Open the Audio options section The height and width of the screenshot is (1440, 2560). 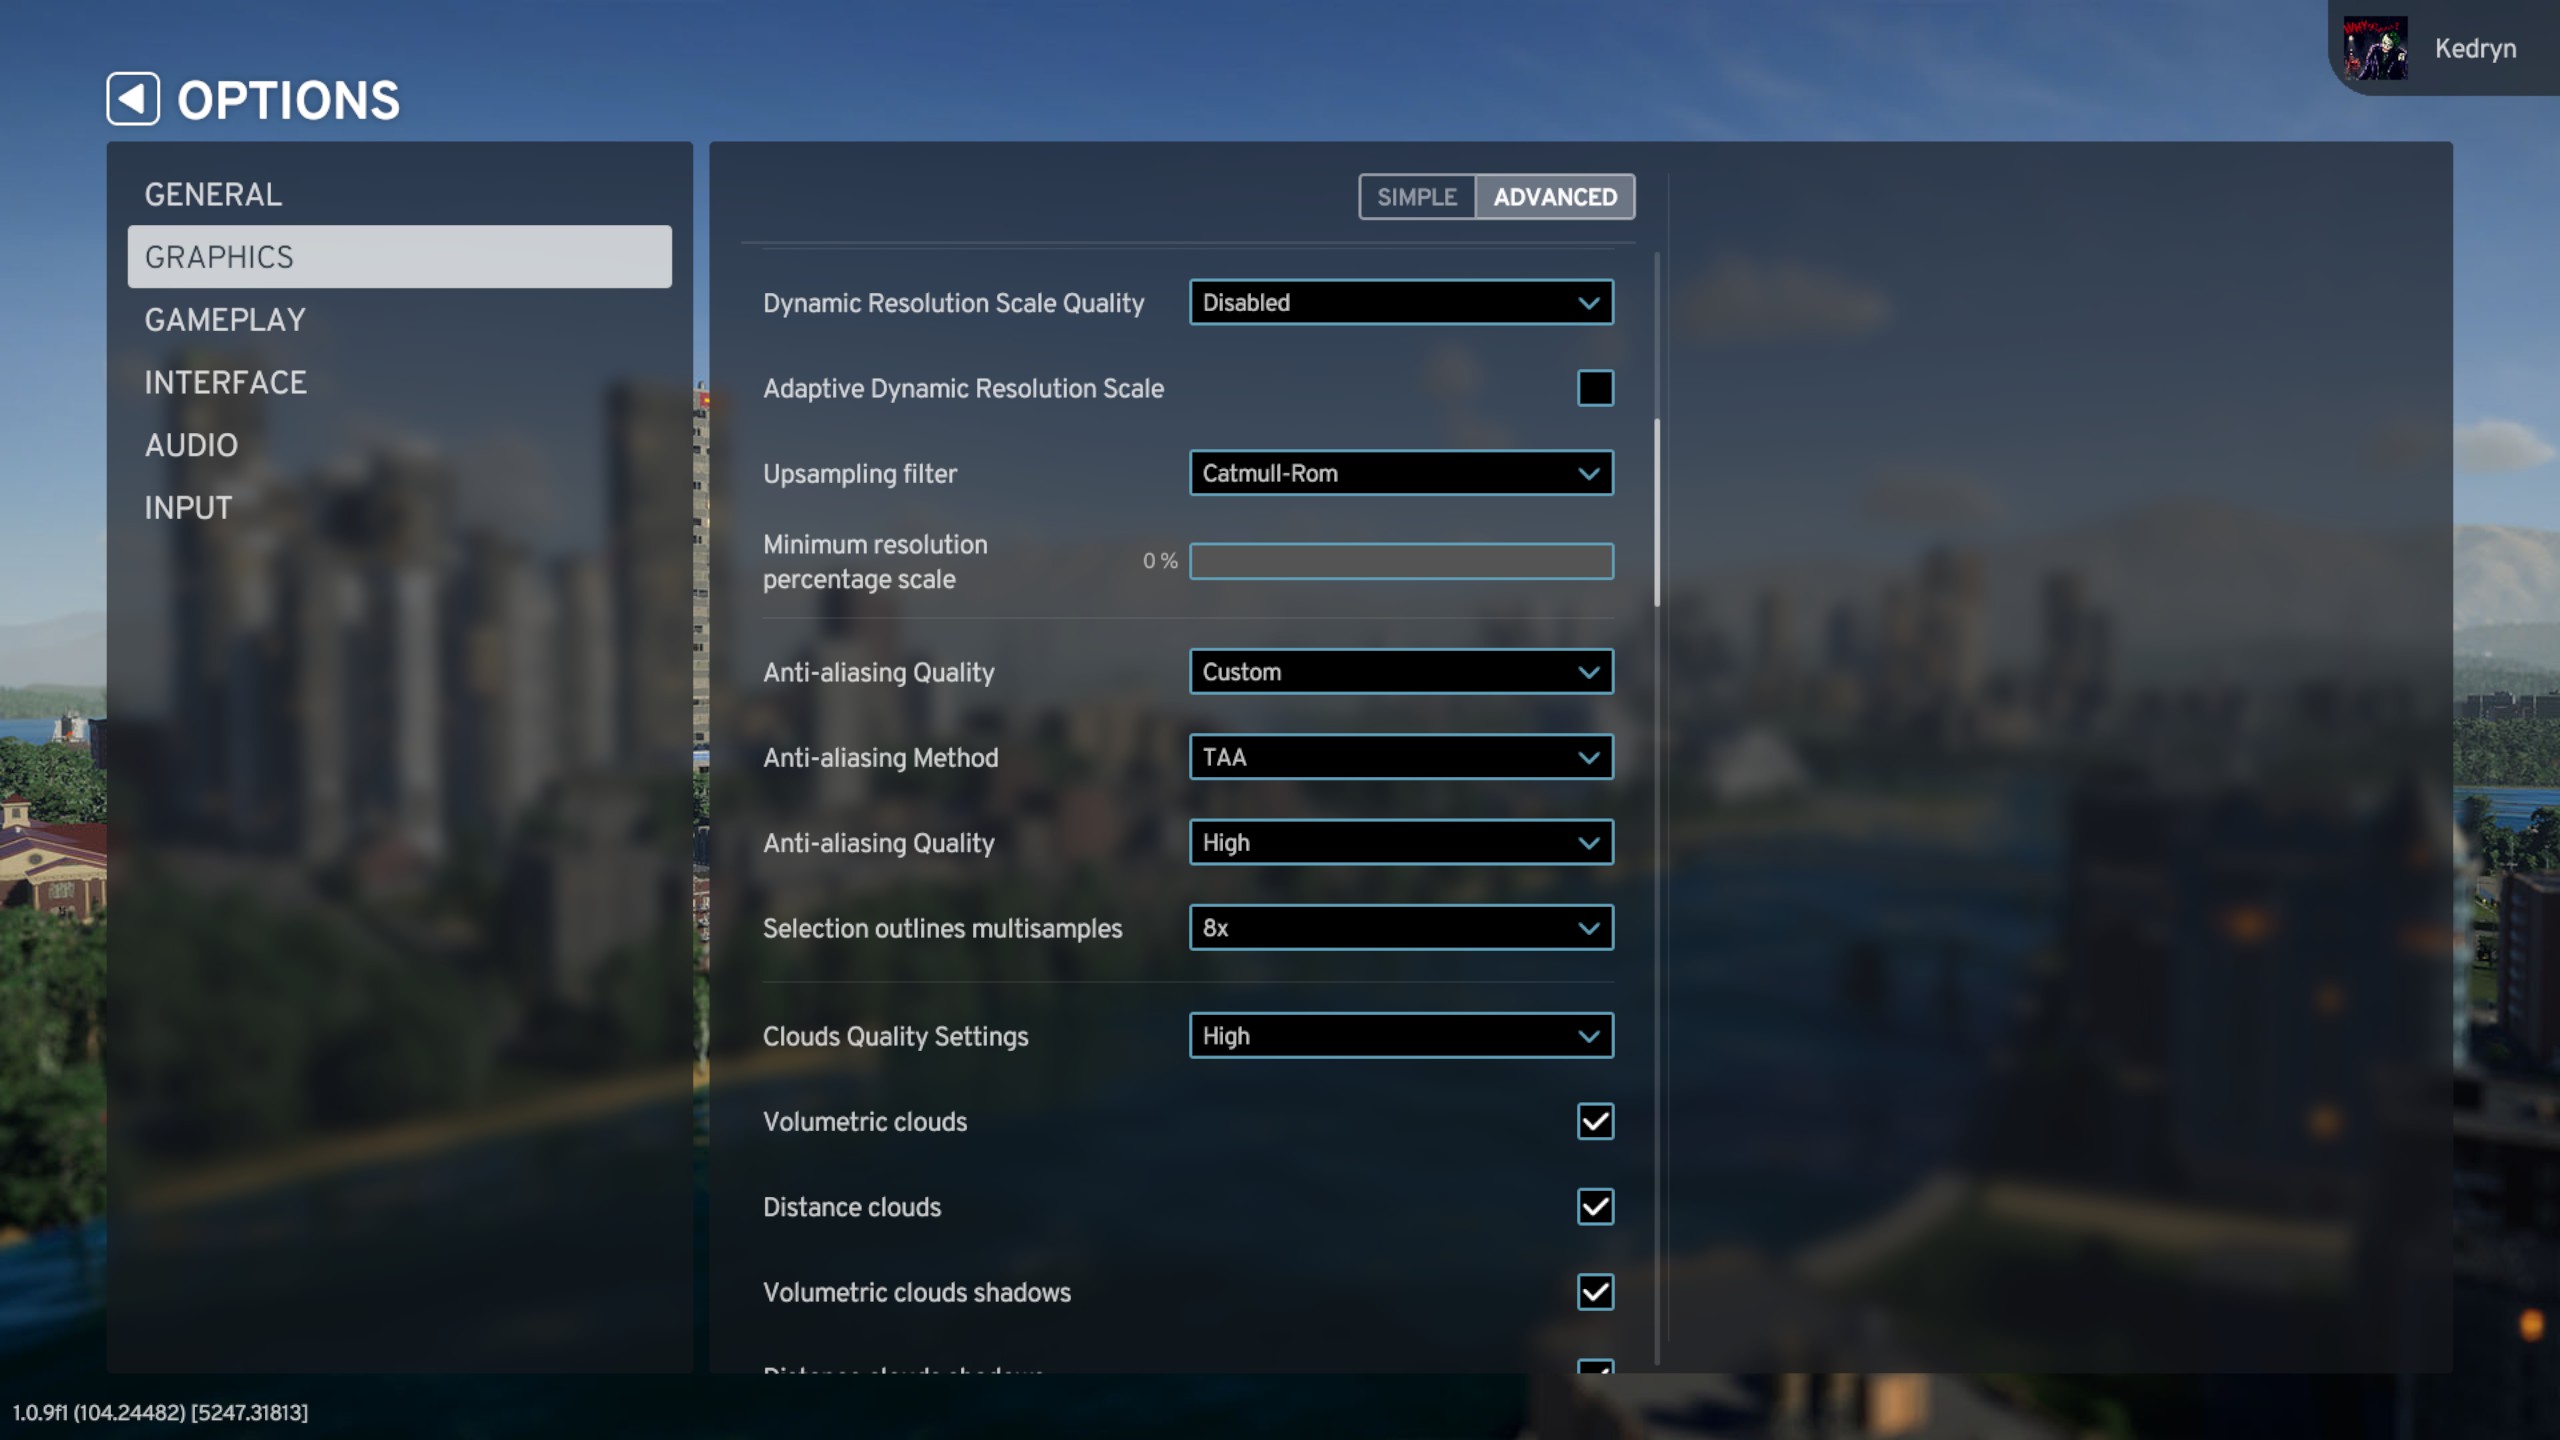point(191,445)
